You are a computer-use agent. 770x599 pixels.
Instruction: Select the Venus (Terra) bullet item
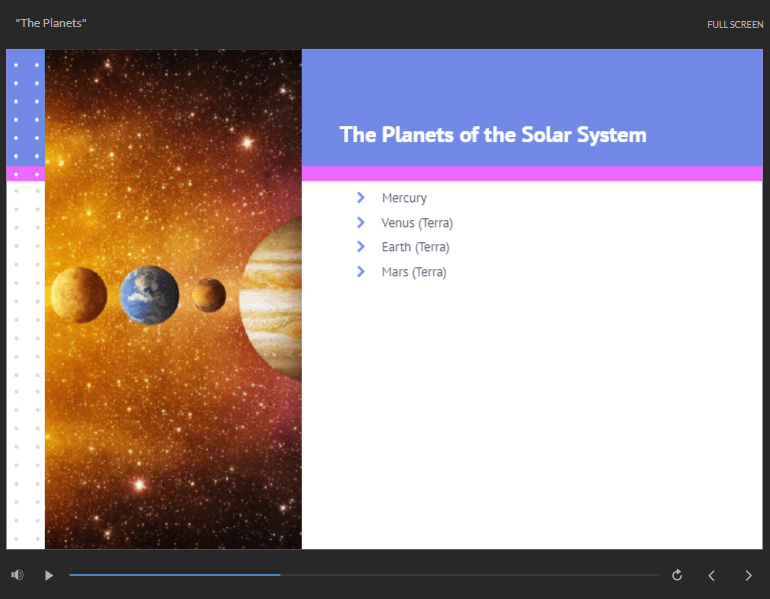coord(417,223)
